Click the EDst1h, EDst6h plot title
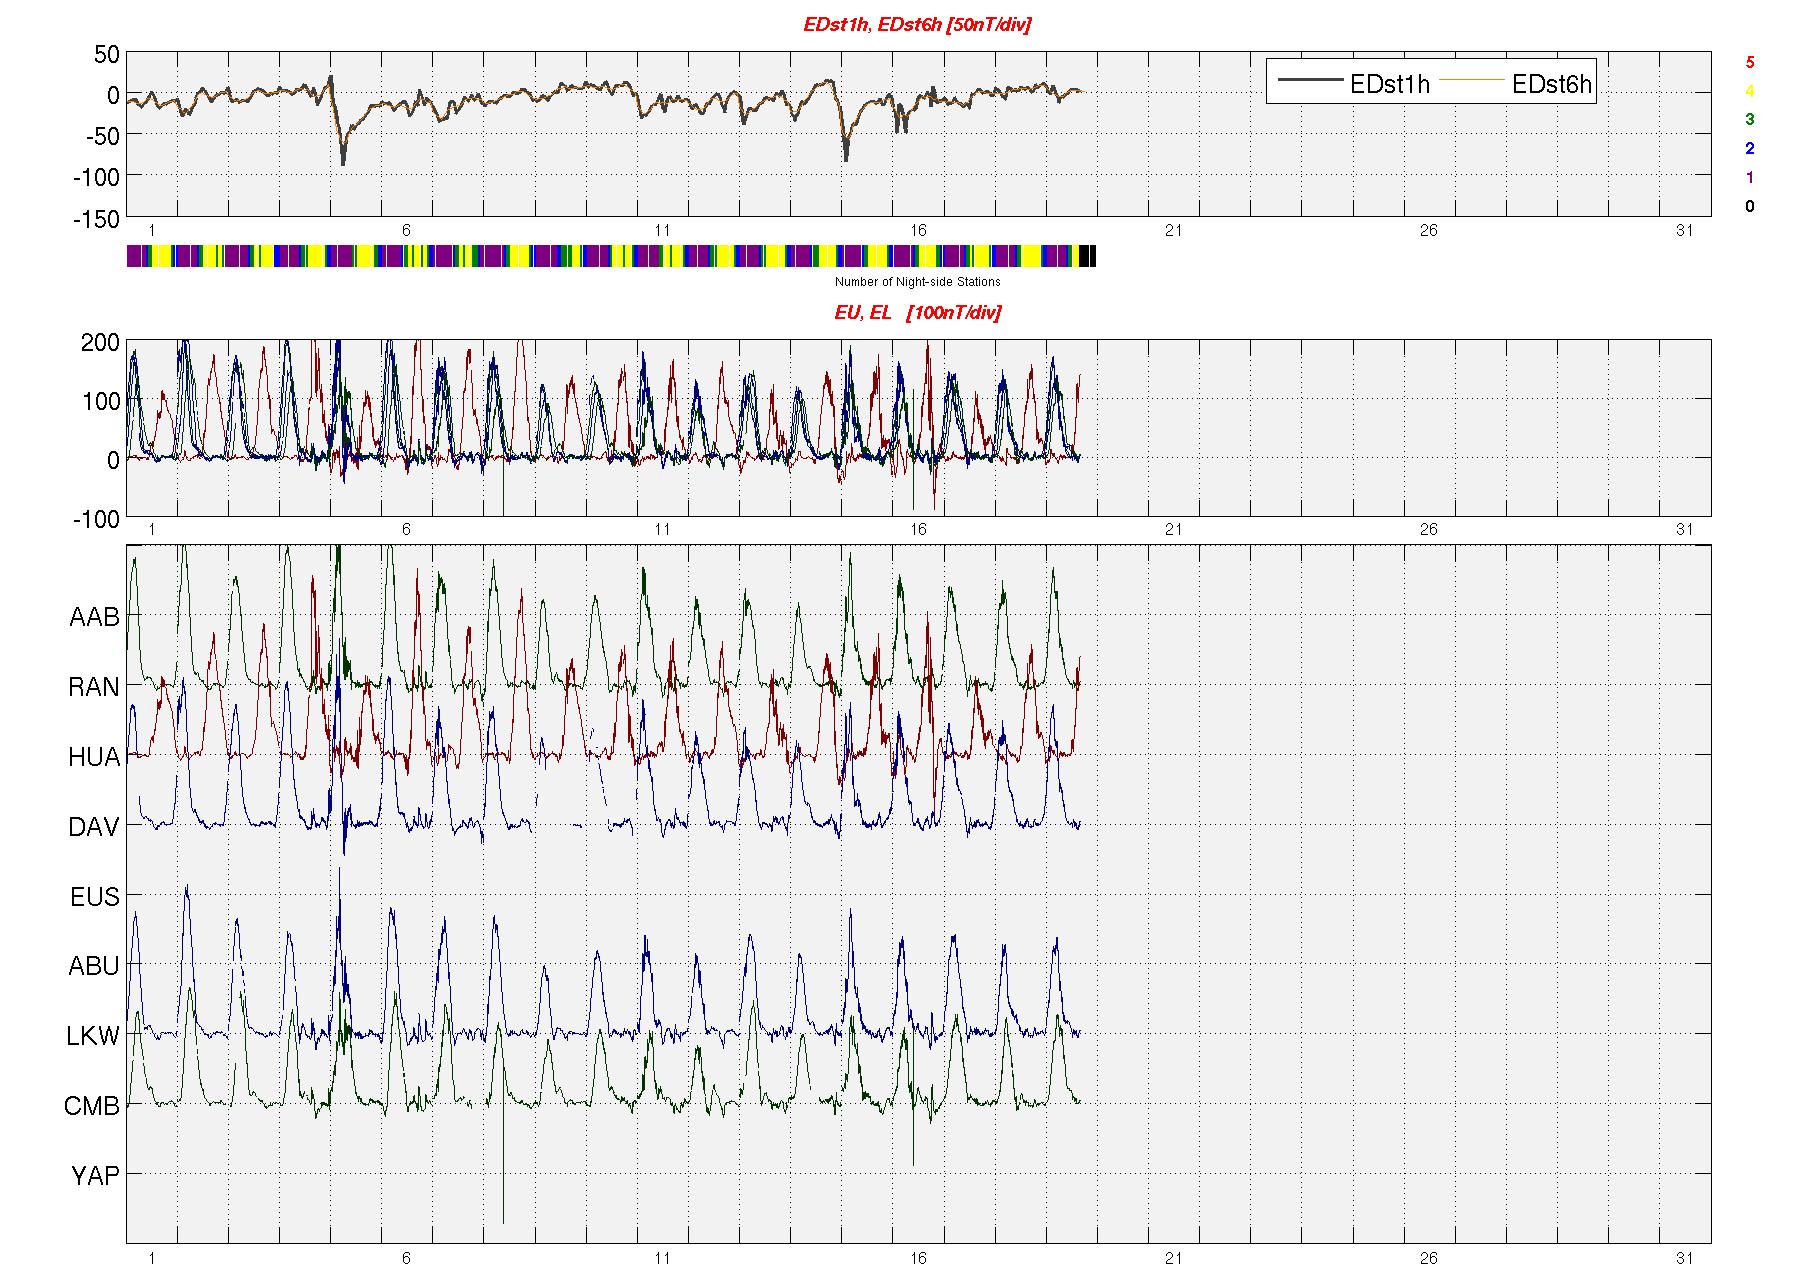Viewport: 1801px width, 1268px height. (917, 25)
